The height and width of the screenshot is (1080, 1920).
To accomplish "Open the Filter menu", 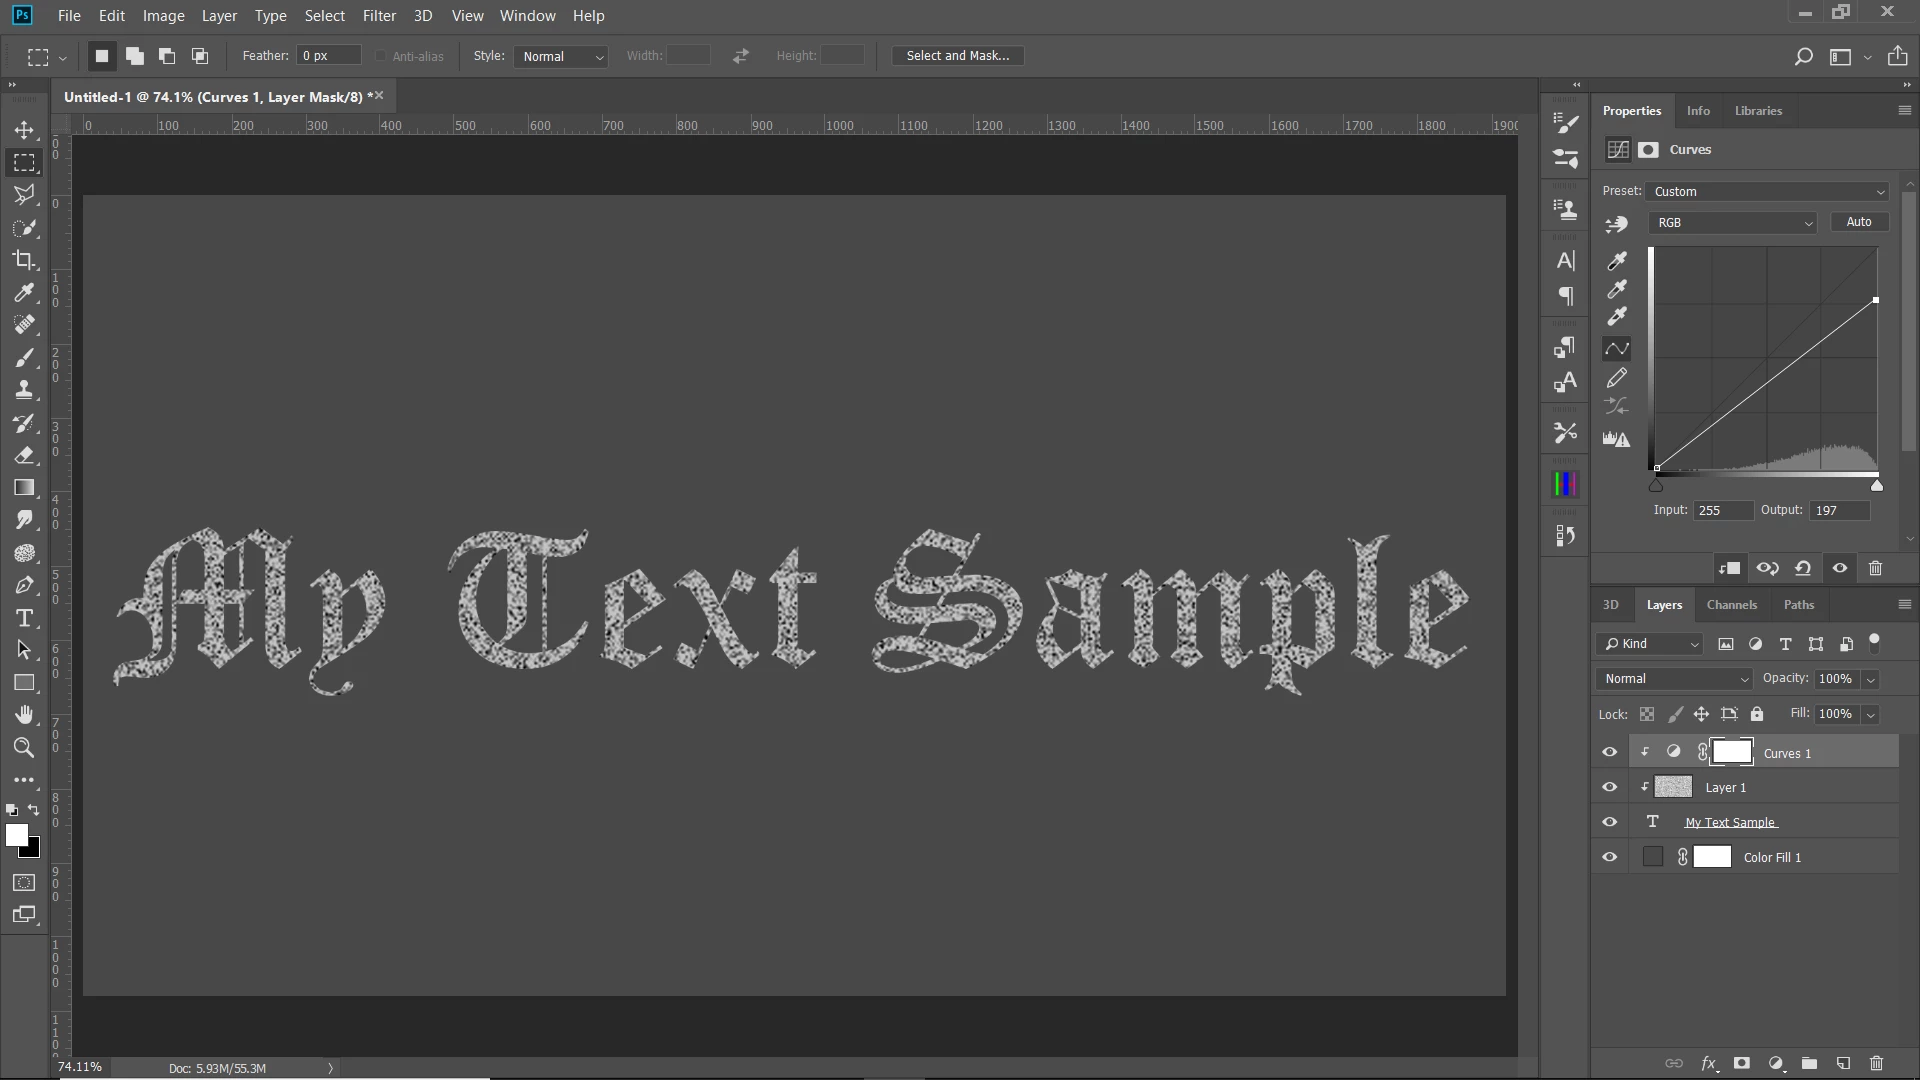I will 379,16.
